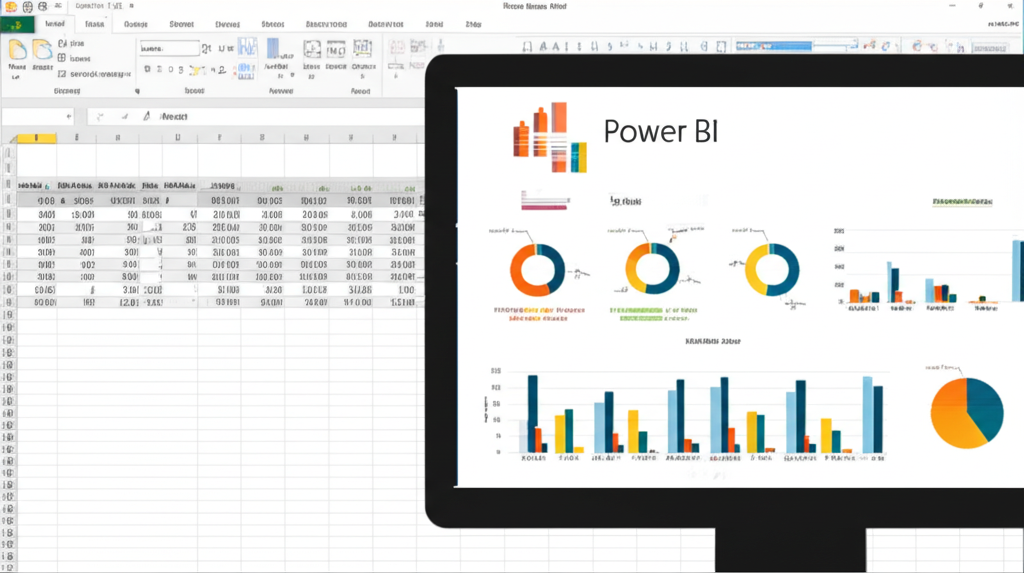Click the third large cell-group icon with green bars
The image size is (1024, 573).
pyautogui.click(x=362, y=50)
